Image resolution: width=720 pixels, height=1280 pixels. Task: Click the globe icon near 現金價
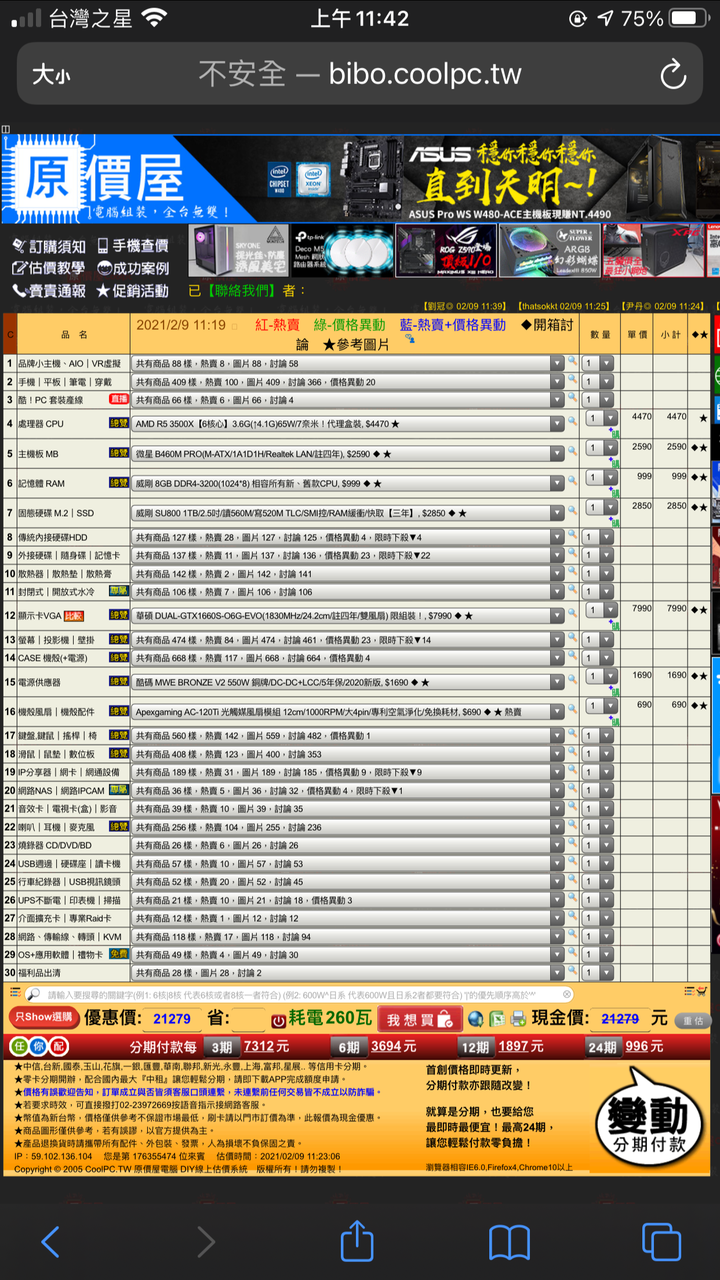pyautogui.click(x=475, y=1019)
